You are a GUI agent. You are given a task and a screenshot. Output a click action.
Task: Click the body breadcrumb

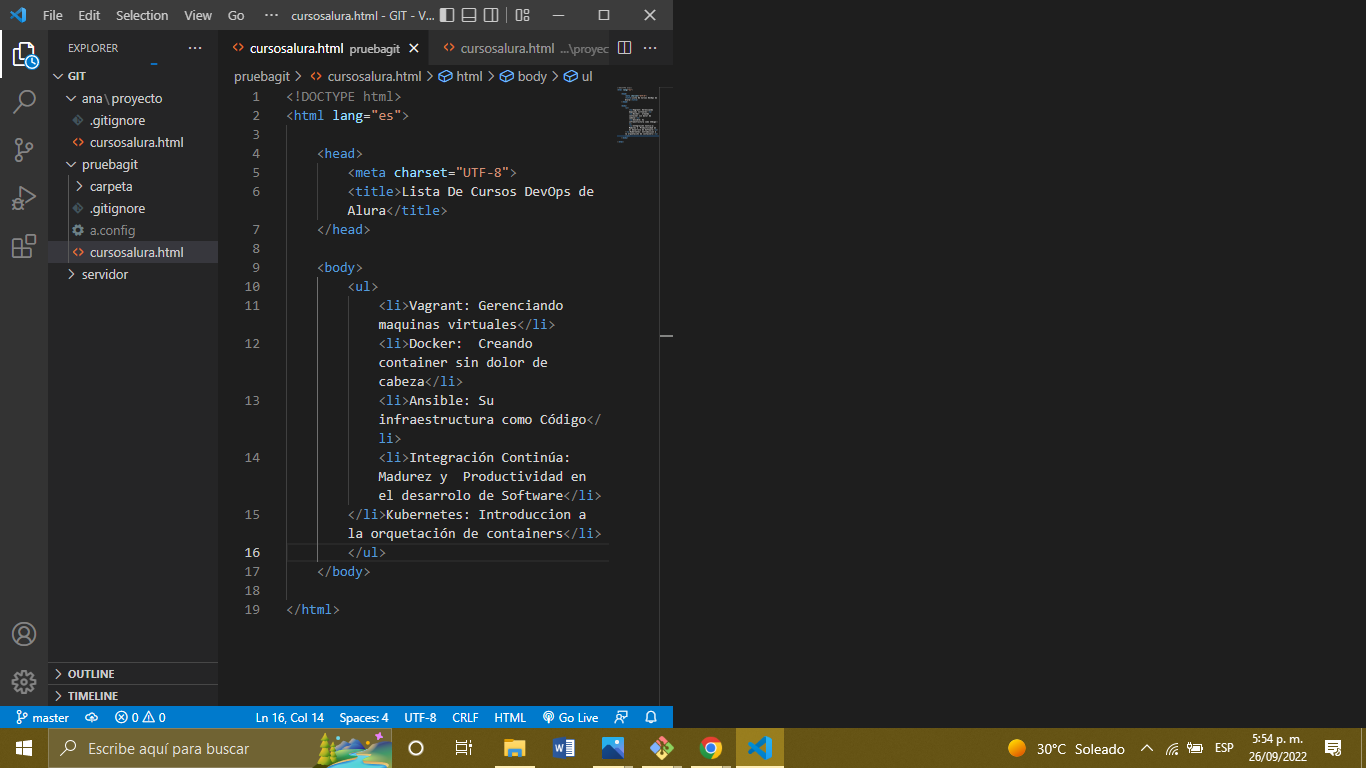click(x=524, y=76)
